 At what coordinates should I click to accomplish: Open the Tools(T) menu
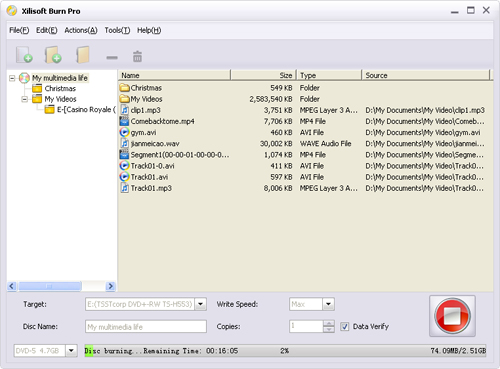click(x=117, y=30)
